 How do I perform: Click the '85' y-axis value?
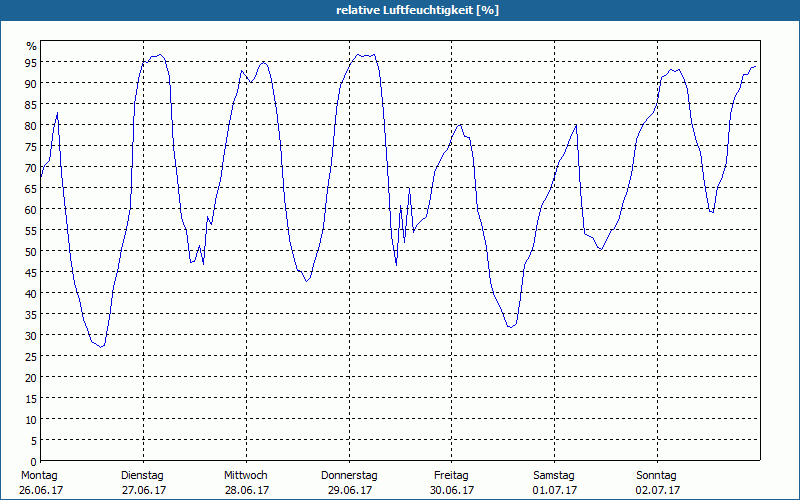pyautogui.click(x=31, y=104)
